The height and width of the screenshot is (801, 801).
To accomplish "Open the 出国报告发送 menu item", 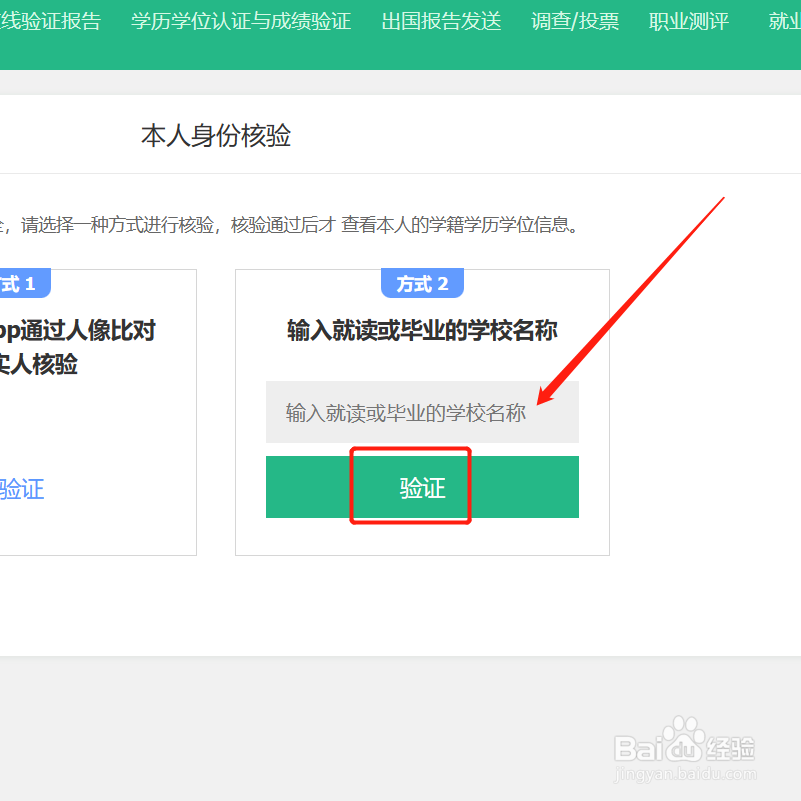I will coord(441,21).
